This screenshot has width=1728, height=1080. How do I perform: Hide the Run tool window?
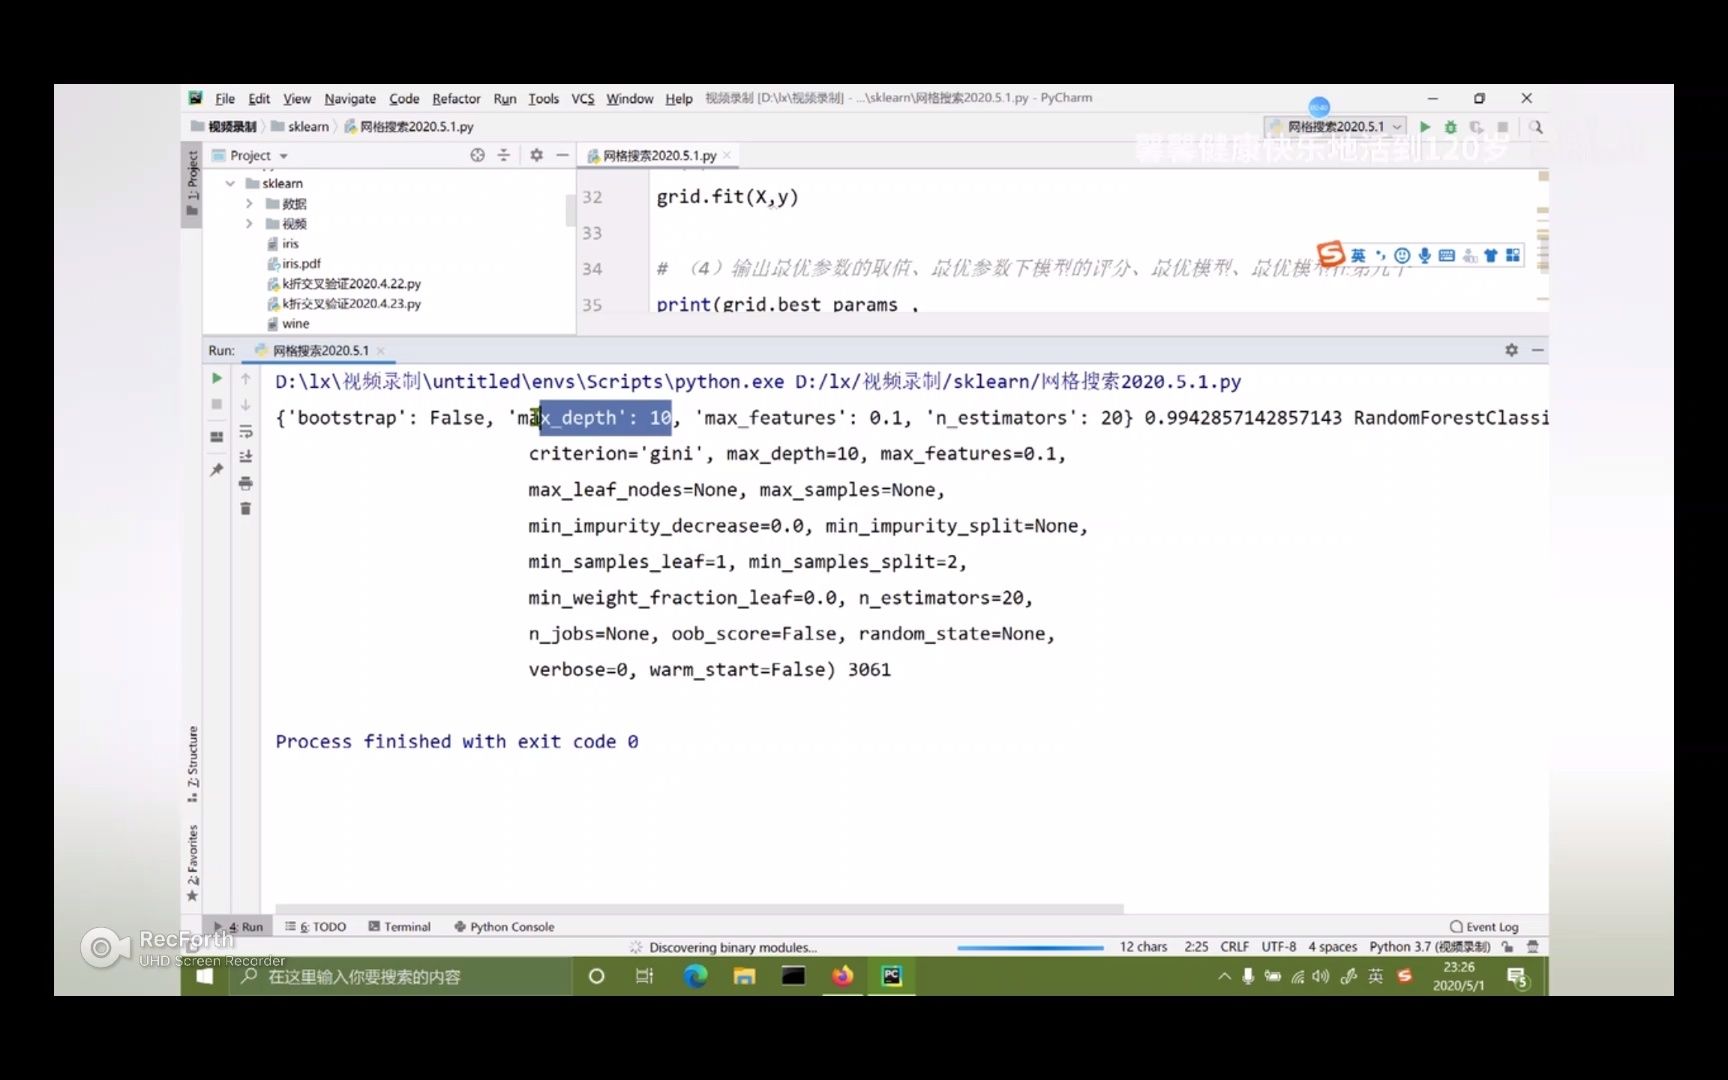click(x=1537, y=350)
